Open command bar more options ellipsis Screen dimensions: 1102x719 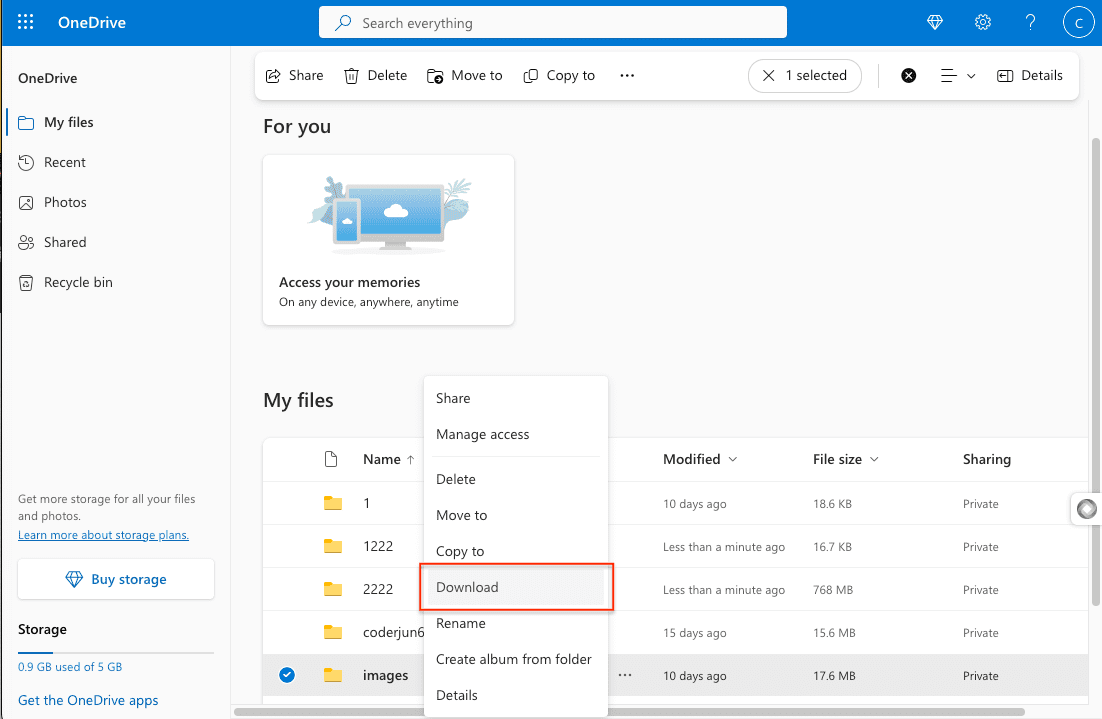(x=627, y=75)
